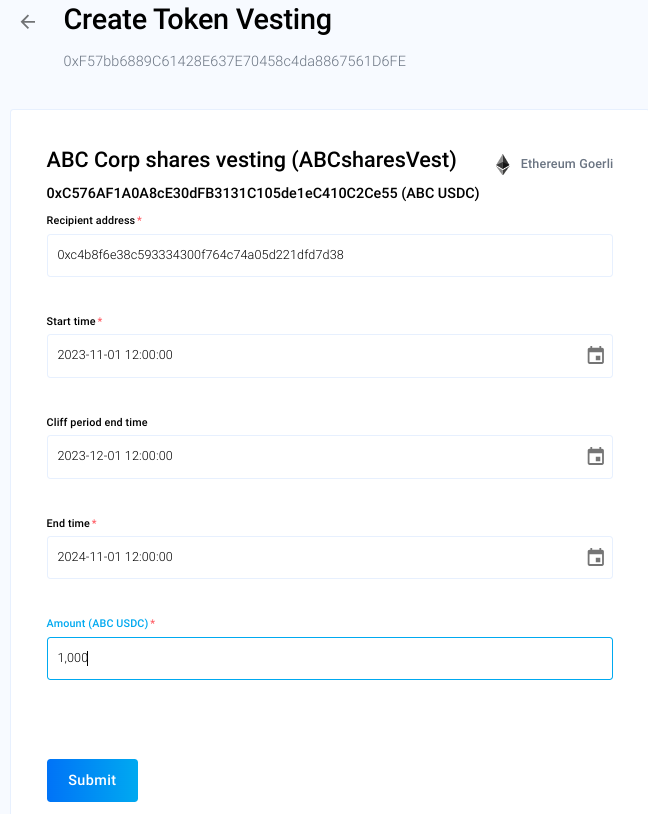Focus the Start time date field
The width and height of the screenshot is (648, 814).
(x=300, y=355)
